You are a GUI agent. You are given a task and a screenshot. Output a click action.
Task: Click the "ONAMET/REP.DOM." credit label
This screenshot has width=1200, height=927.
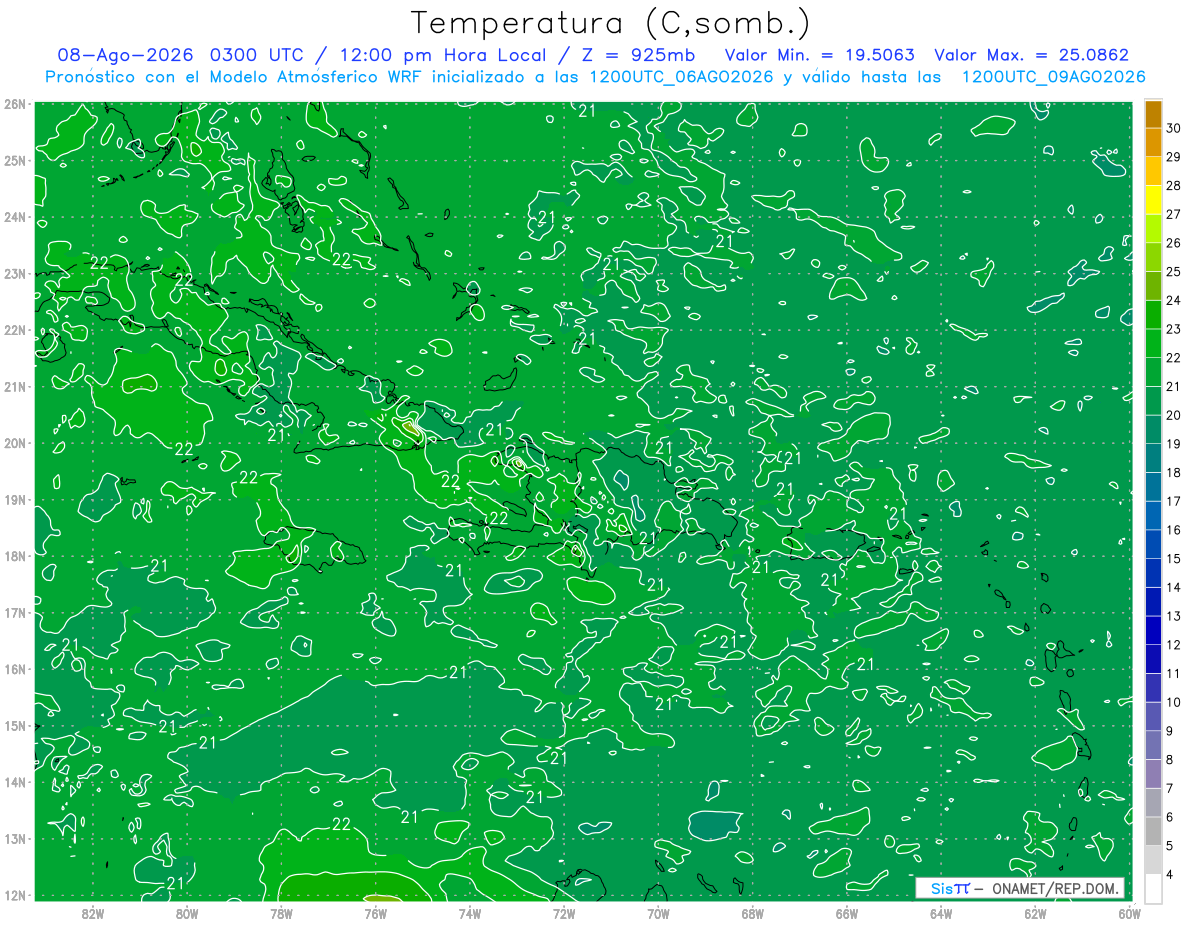1054,888
